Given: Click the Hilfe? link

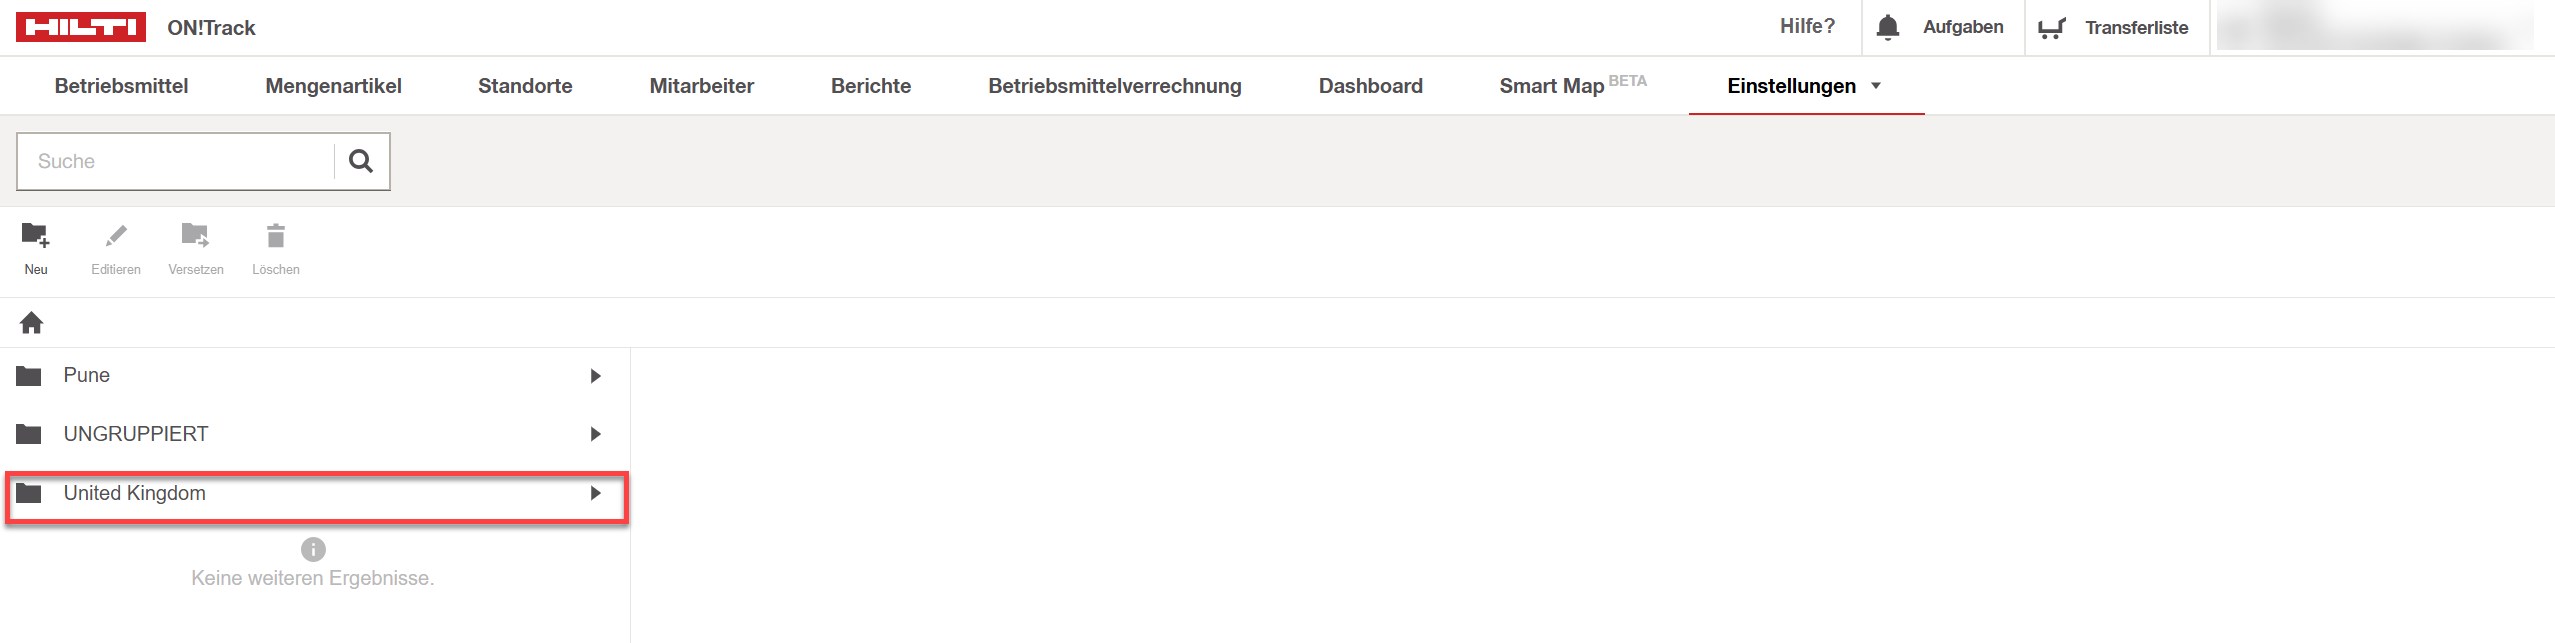Looking at the screenshot, I should pyautogui.click(x=1807, y=26).
